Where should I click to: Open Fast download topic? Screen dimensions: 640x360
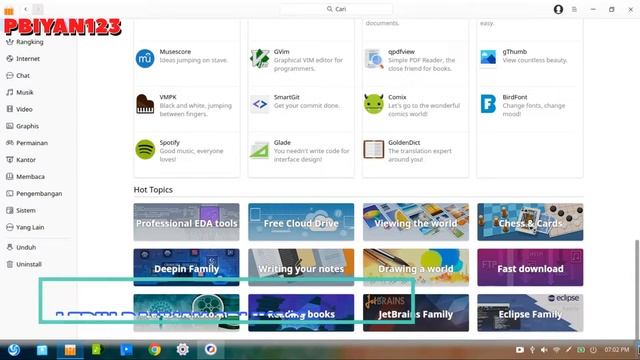pyautogui.click(x=530, y=267)
